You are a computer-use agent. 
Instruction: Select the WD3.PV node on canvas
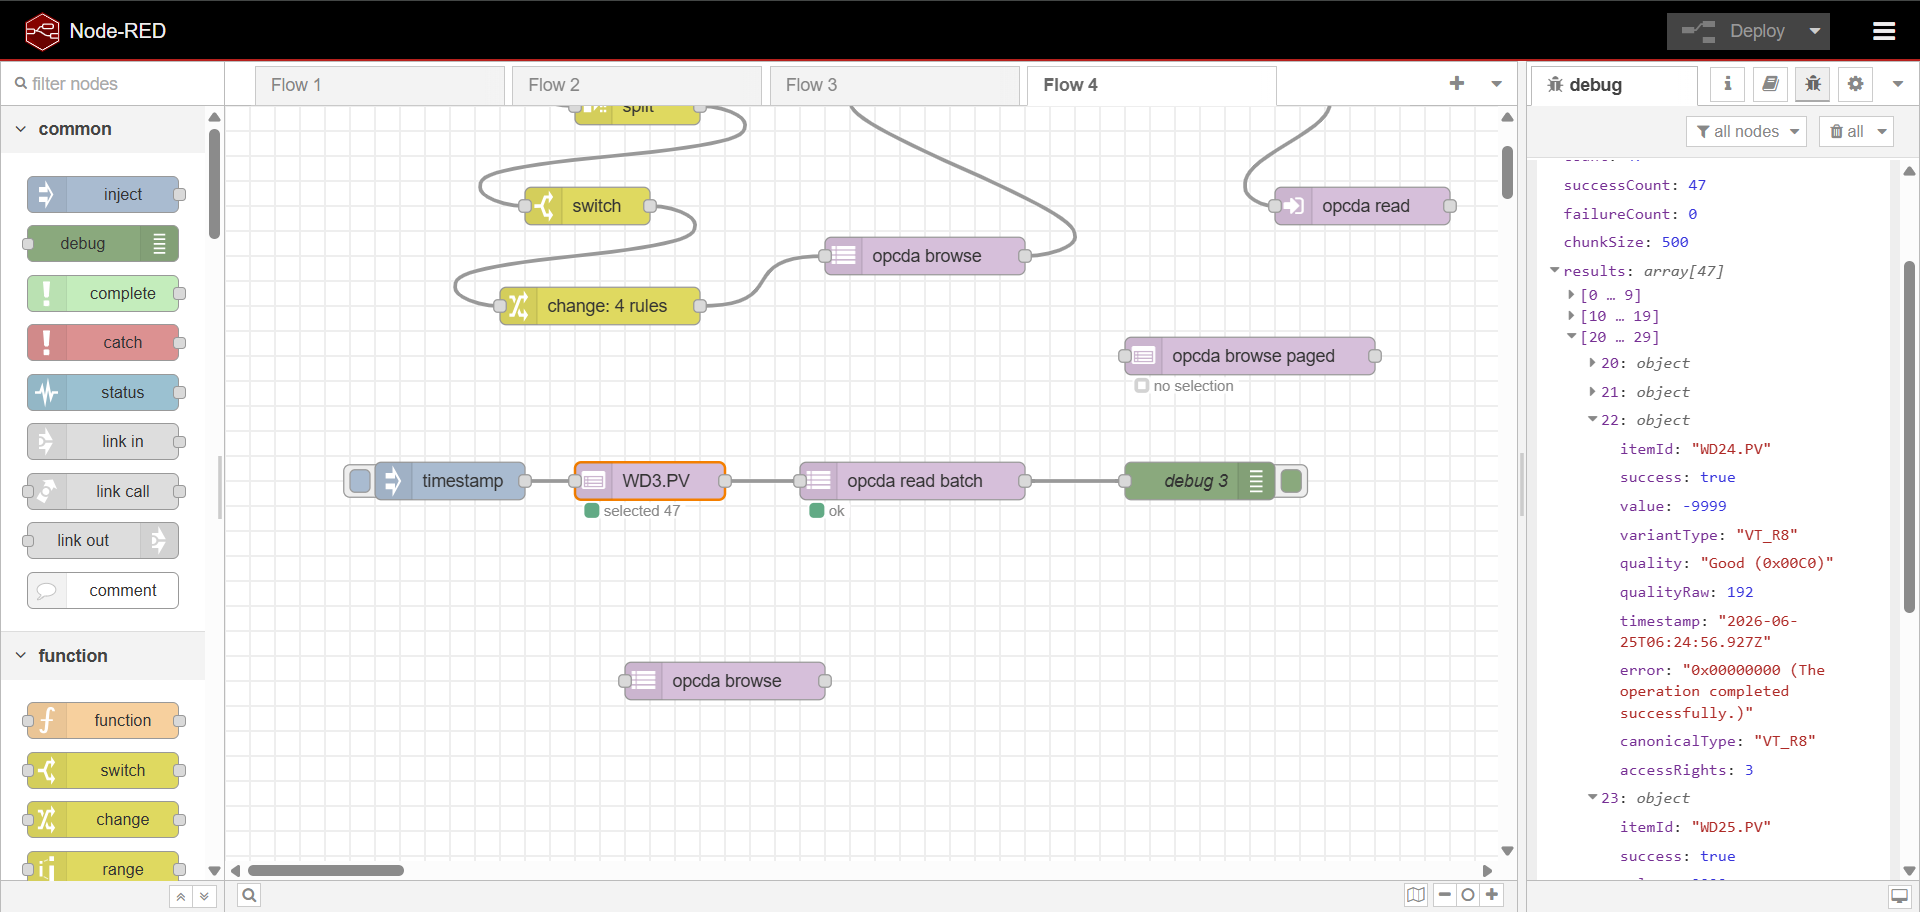pos(650,481)
